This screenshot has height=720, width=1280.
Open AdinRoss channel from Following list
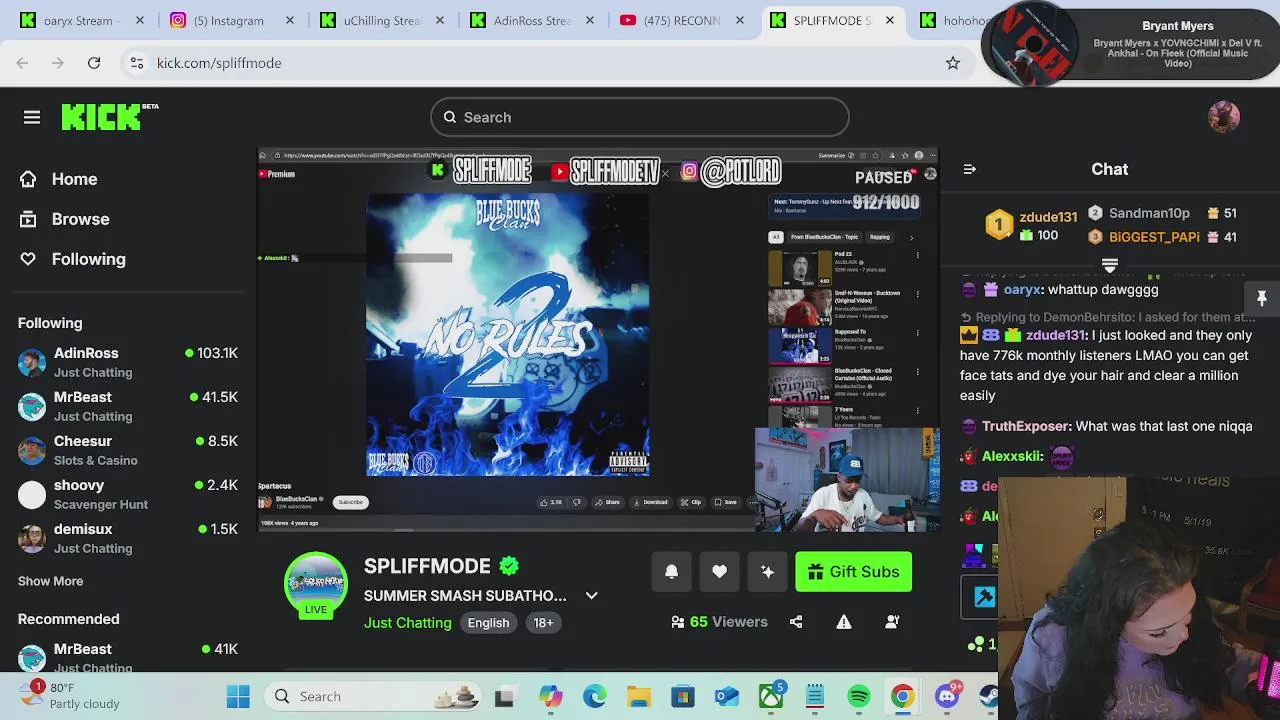point(128,362)
